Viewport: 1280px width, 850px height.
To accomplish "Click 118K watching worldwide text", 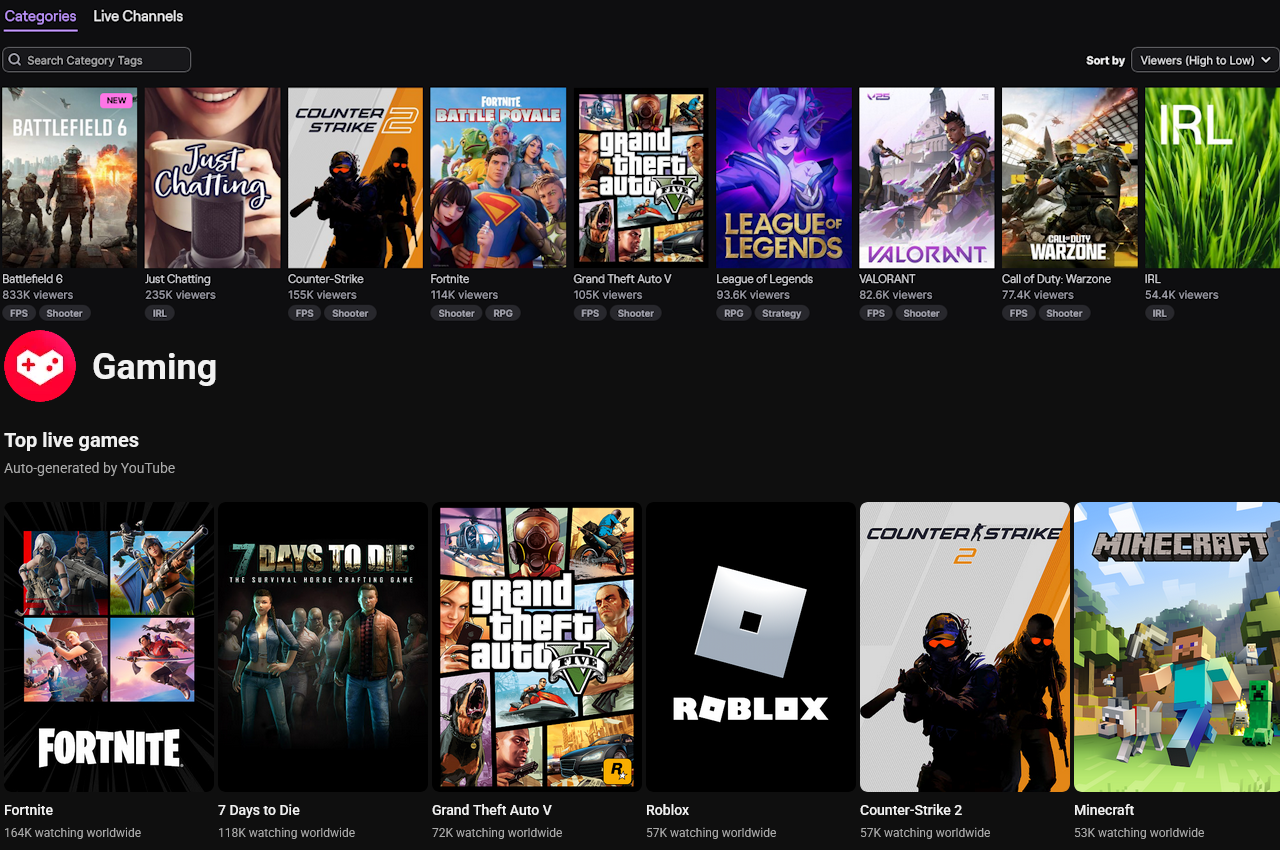I will pos(287,833).
